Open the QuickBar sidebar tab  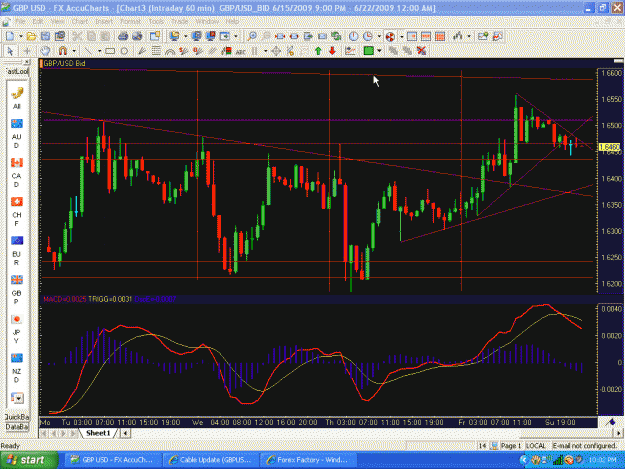pos(16,417)
